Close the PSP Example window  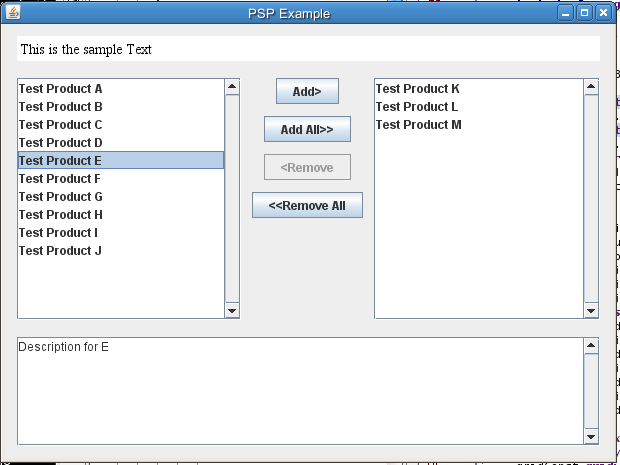(602, 13)
